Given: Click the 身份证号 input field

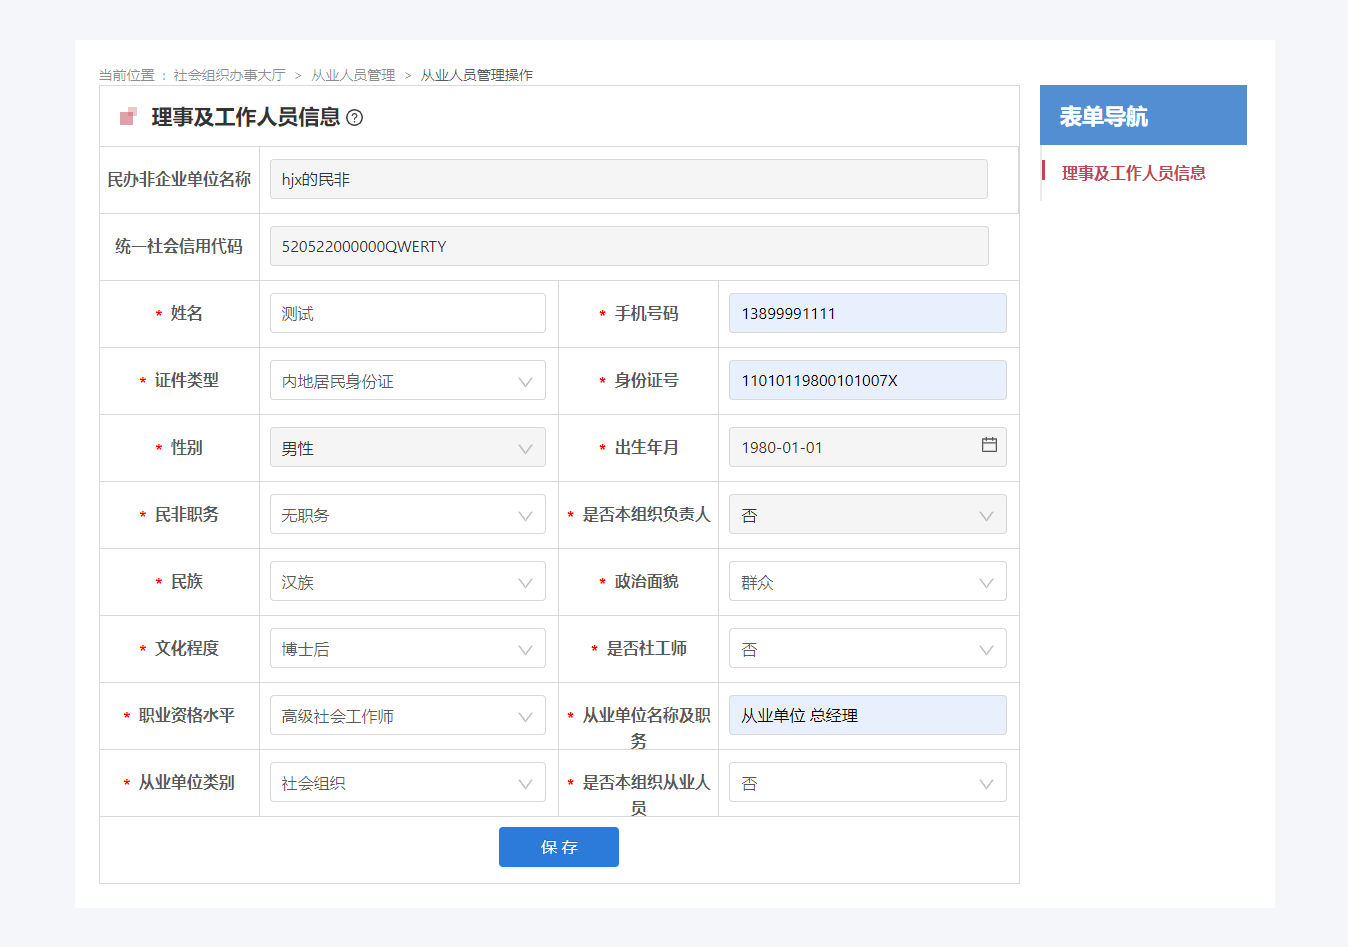Looking at the screenshot, I should pyautogui.click(x=867, y=381).
